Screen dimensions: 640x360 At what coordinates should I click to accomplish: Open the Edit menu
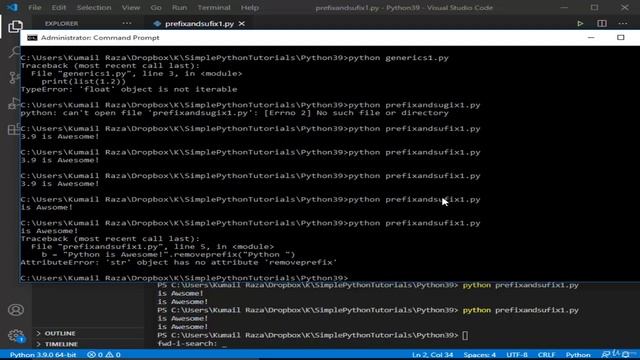point(59,7)
